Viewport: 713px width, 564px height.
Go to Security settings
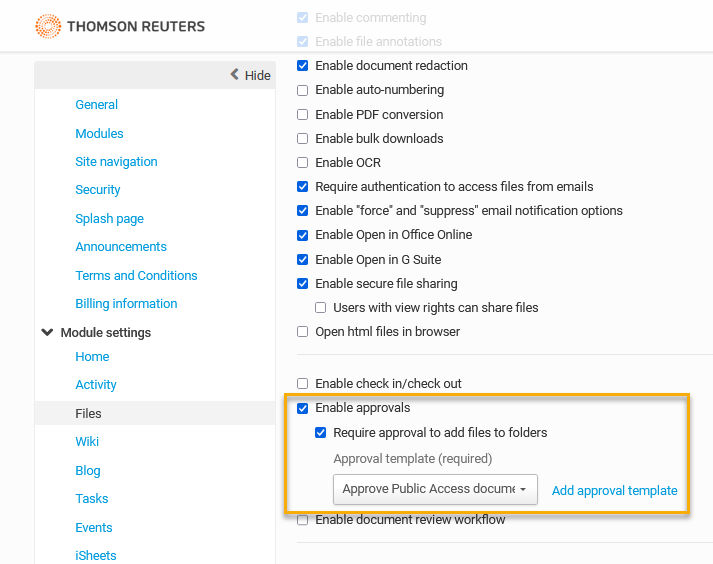(x=98, y=190)
